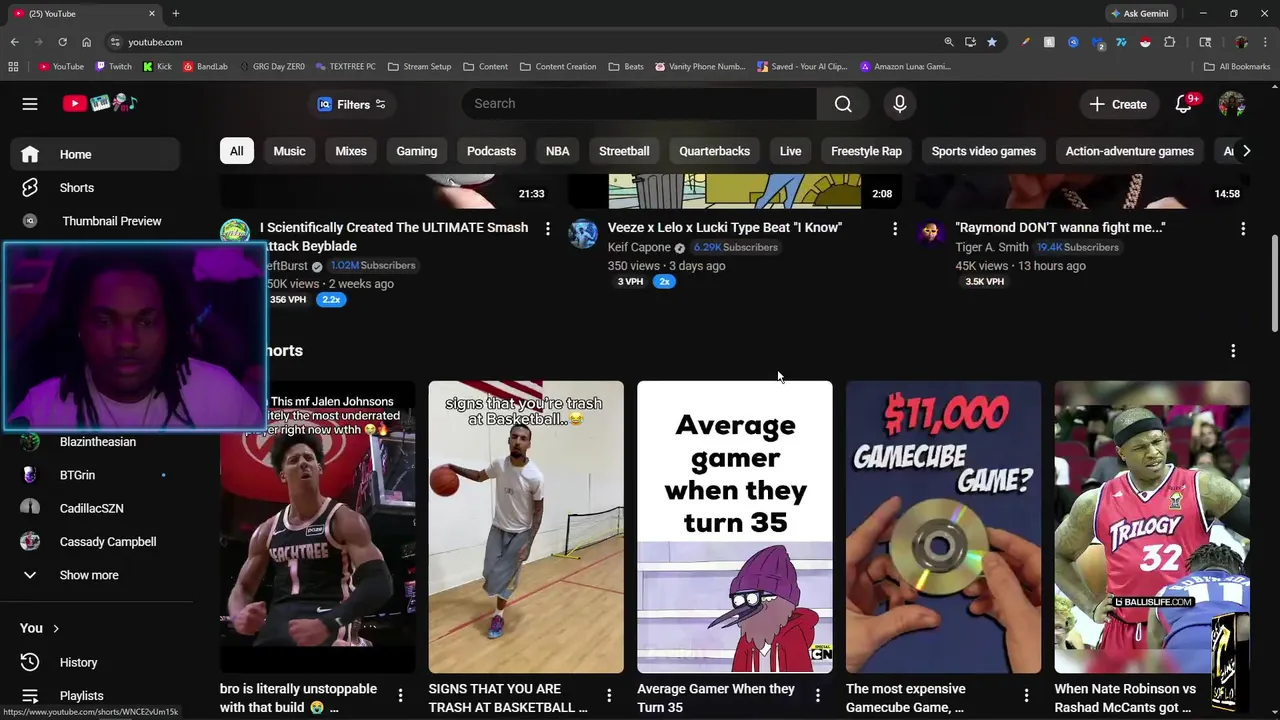This screenshot has width=1280, height=720.
Task: Open Cassady Campbell subscription channel
Action: click(x=96, y=542)
